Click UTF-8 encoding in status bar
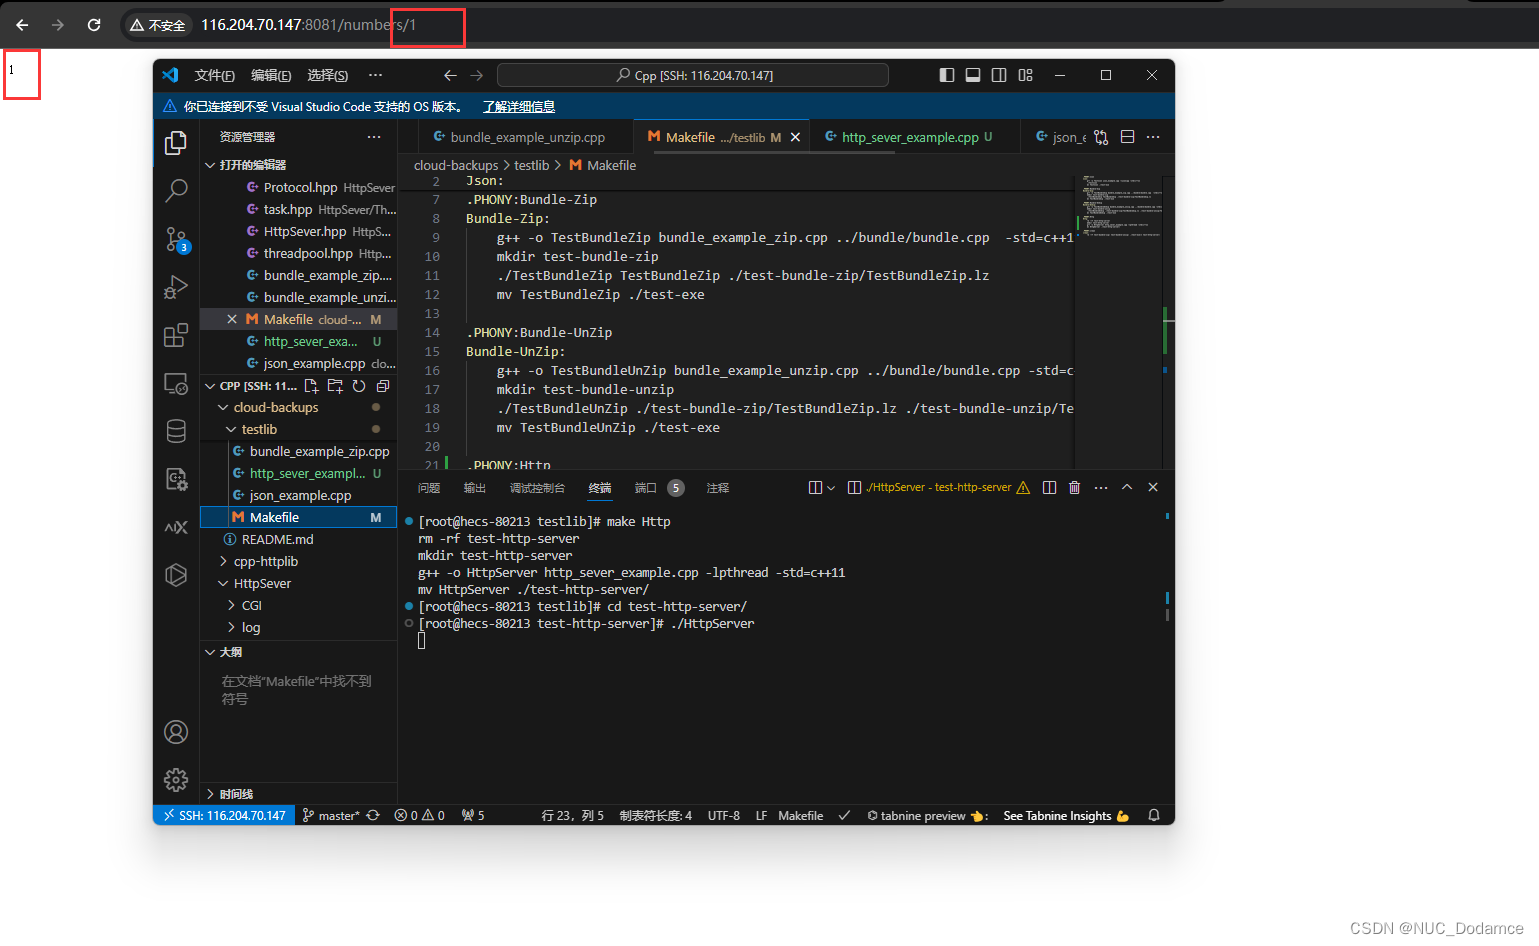This screenshot has width=1539, height=946. [x=724, y=815]
